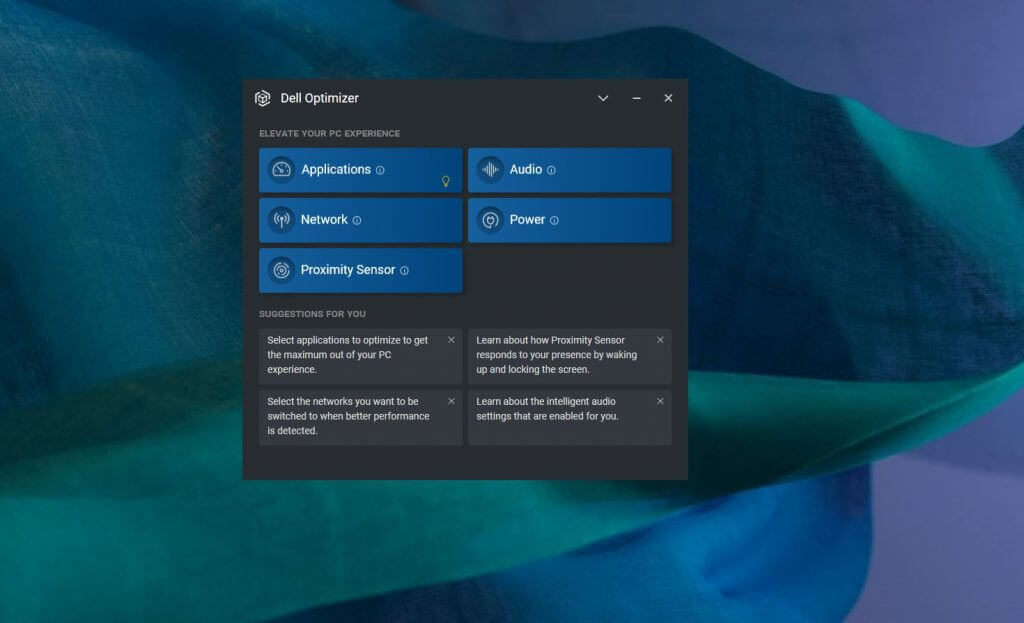Dismiss the 'Select the networks' suggestion

(451, 401)
